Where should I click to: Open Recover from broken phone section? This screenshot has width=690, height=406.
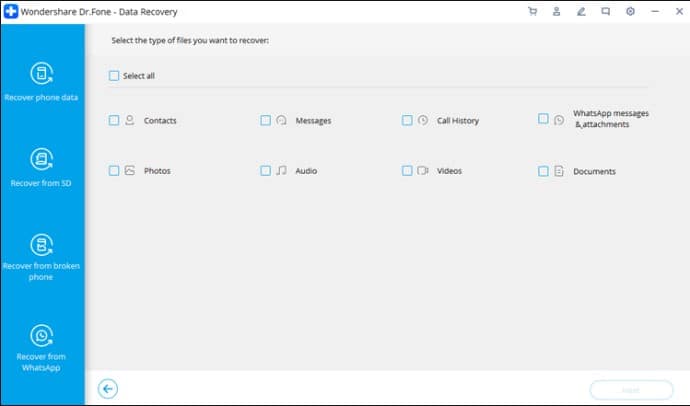(41, 258)
